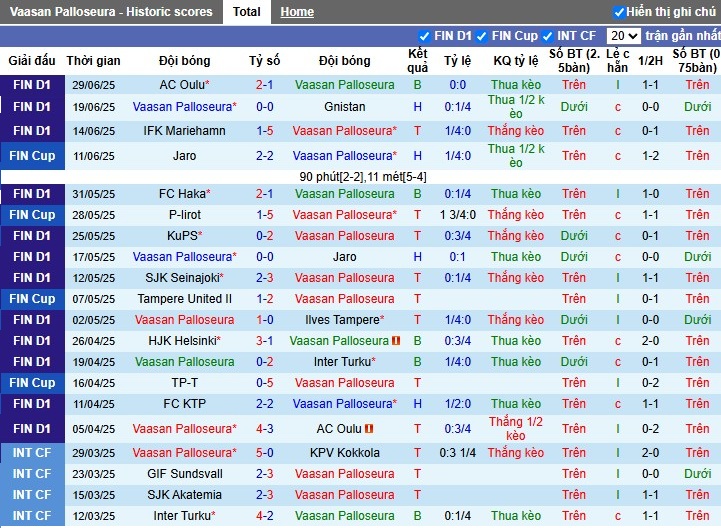Viewport: 721px width, 528px height.
Task: Open KPV Kokkola team link
Action: coord(344,453)
